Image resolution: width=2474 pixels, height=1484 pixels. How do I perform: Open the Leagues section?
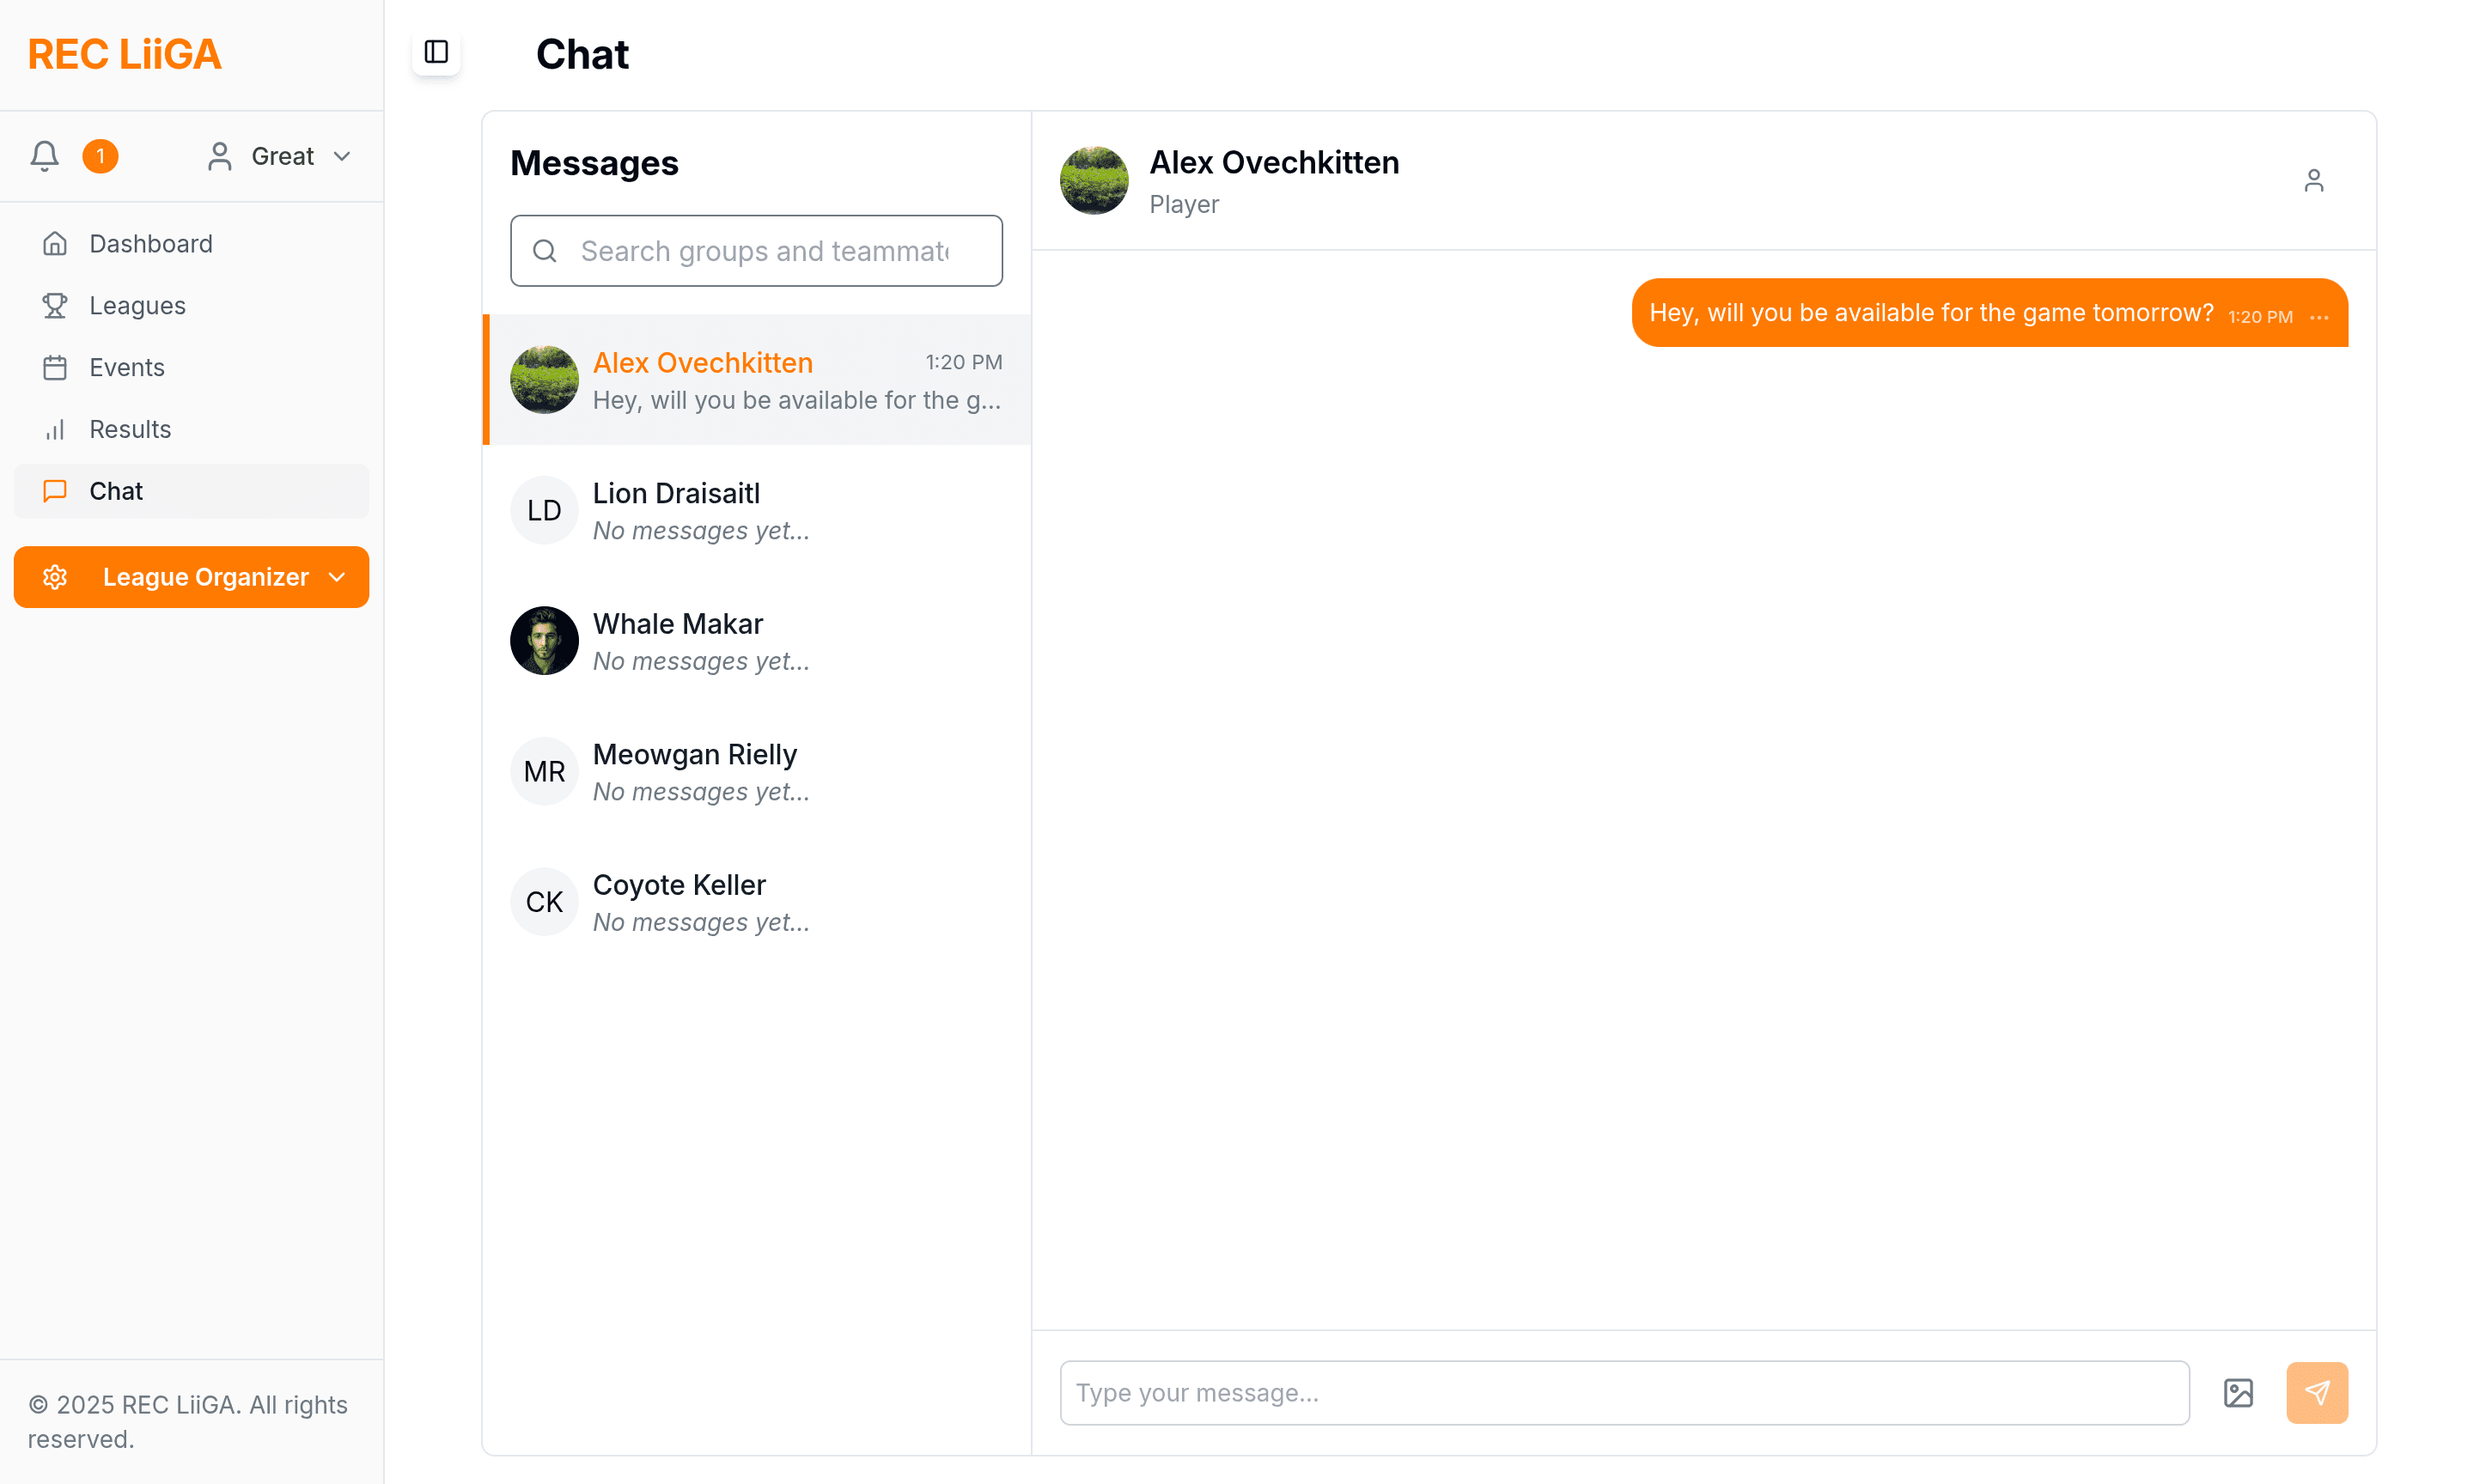[137, 306]
